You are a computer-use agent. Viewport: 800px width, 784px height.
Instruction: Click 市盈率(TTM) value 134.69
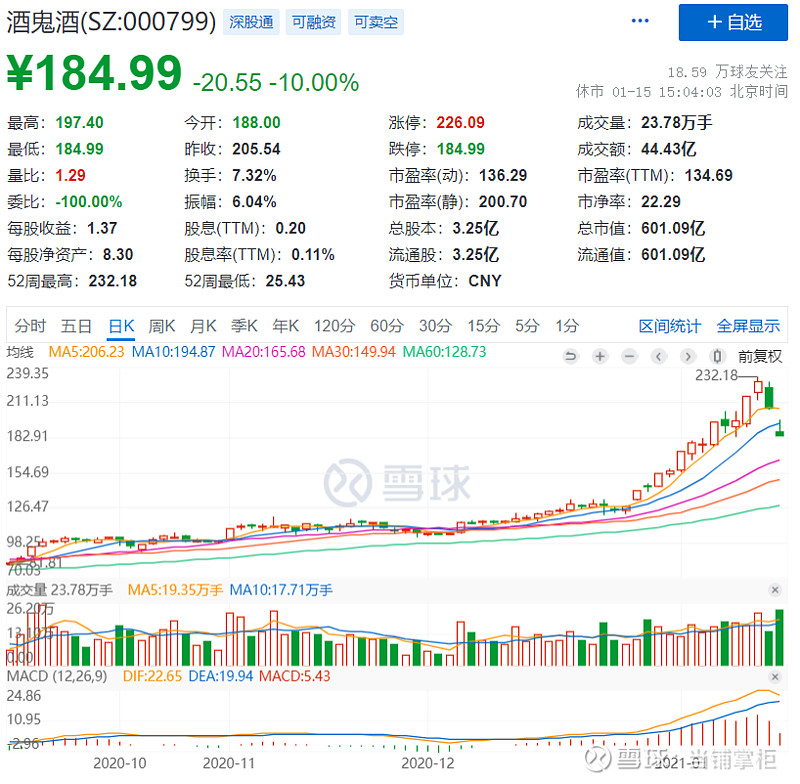pos(709,175)
